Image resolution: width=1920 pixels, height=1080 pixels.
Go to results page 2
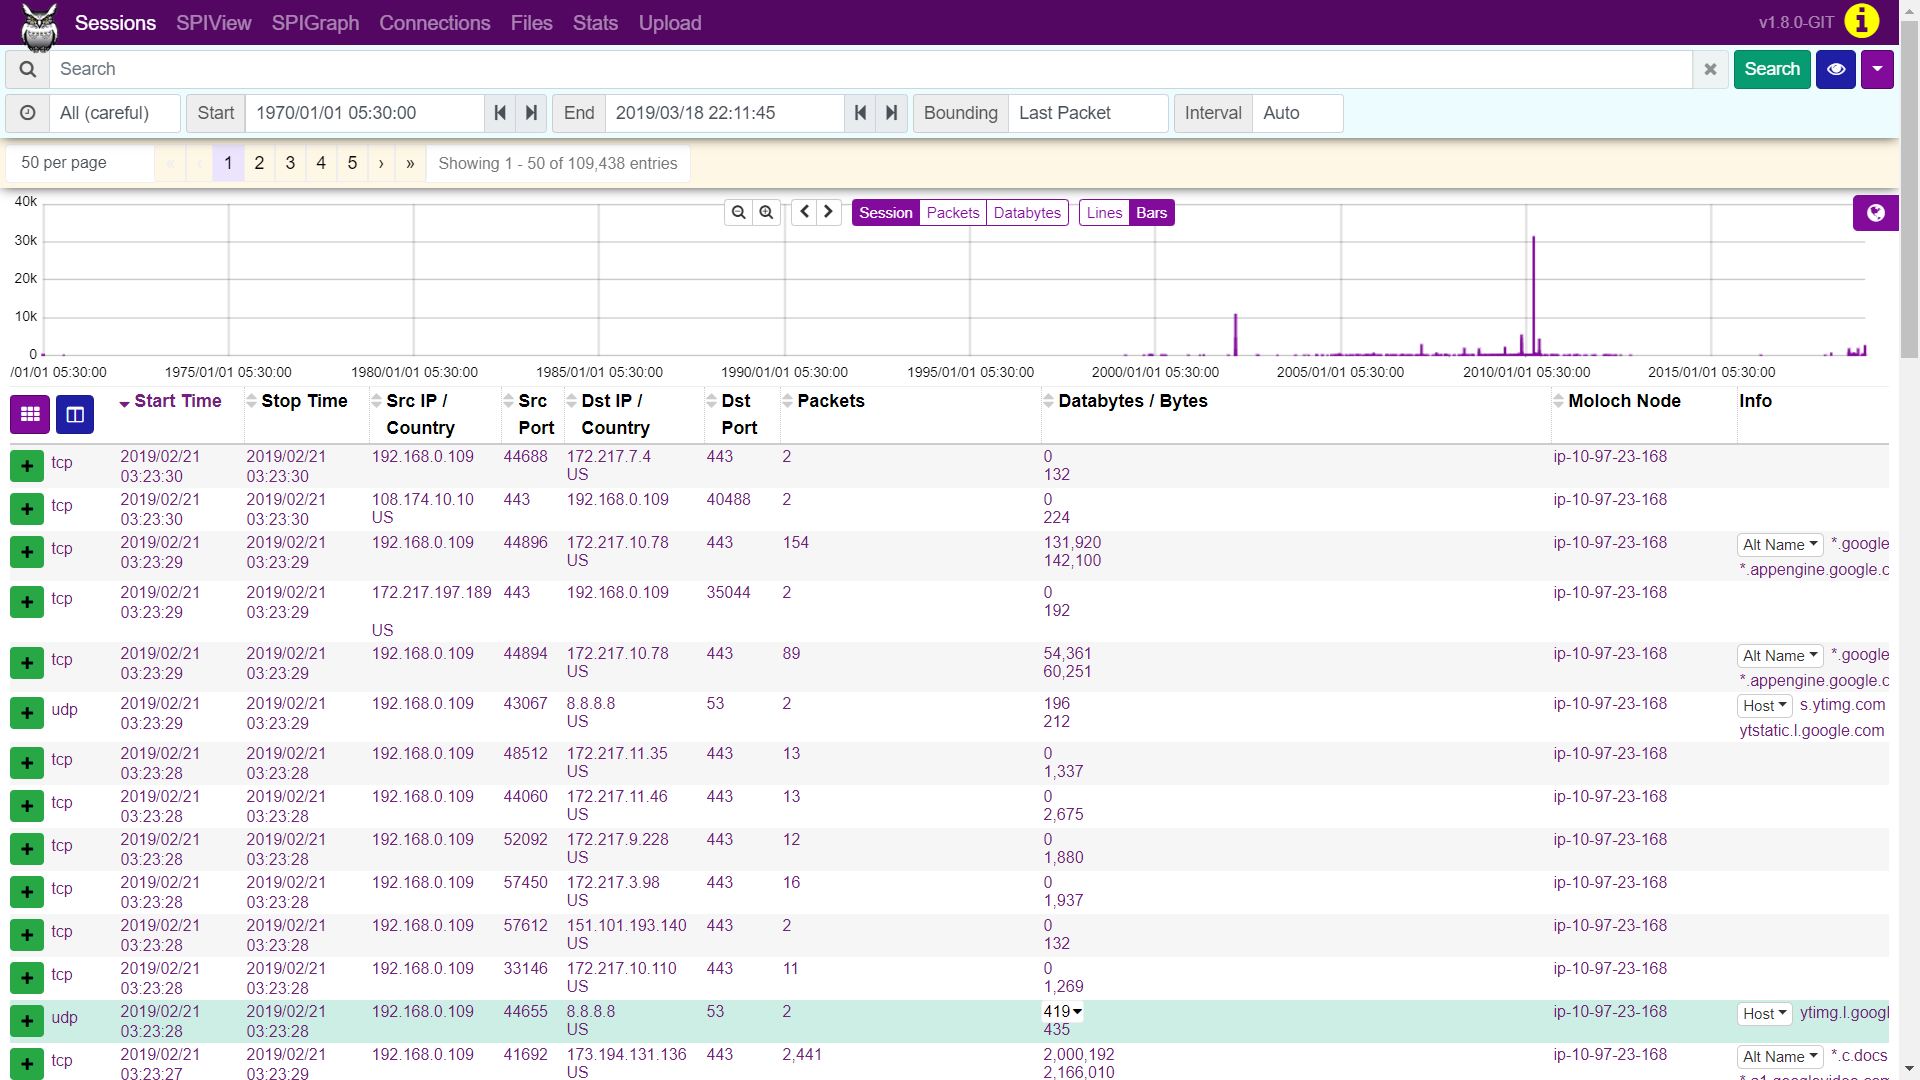[259, 163]
